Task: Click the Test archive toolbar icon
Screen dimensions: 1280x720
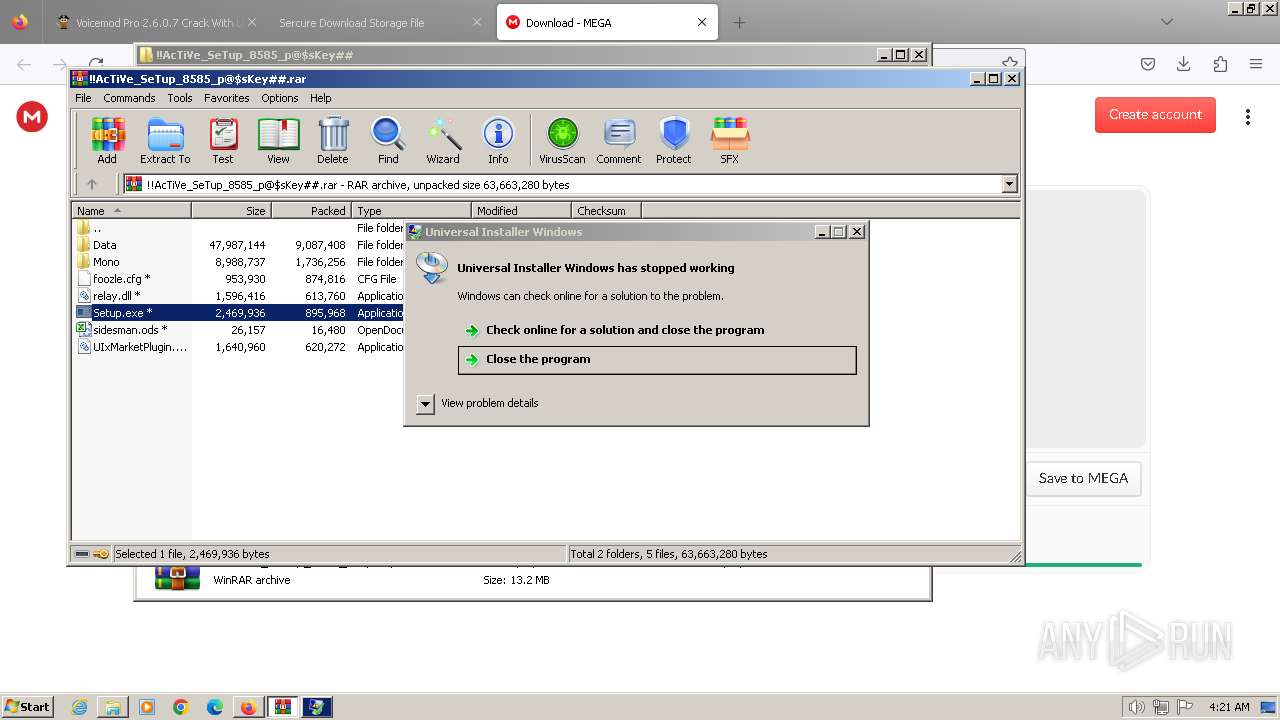Action: 223,140
